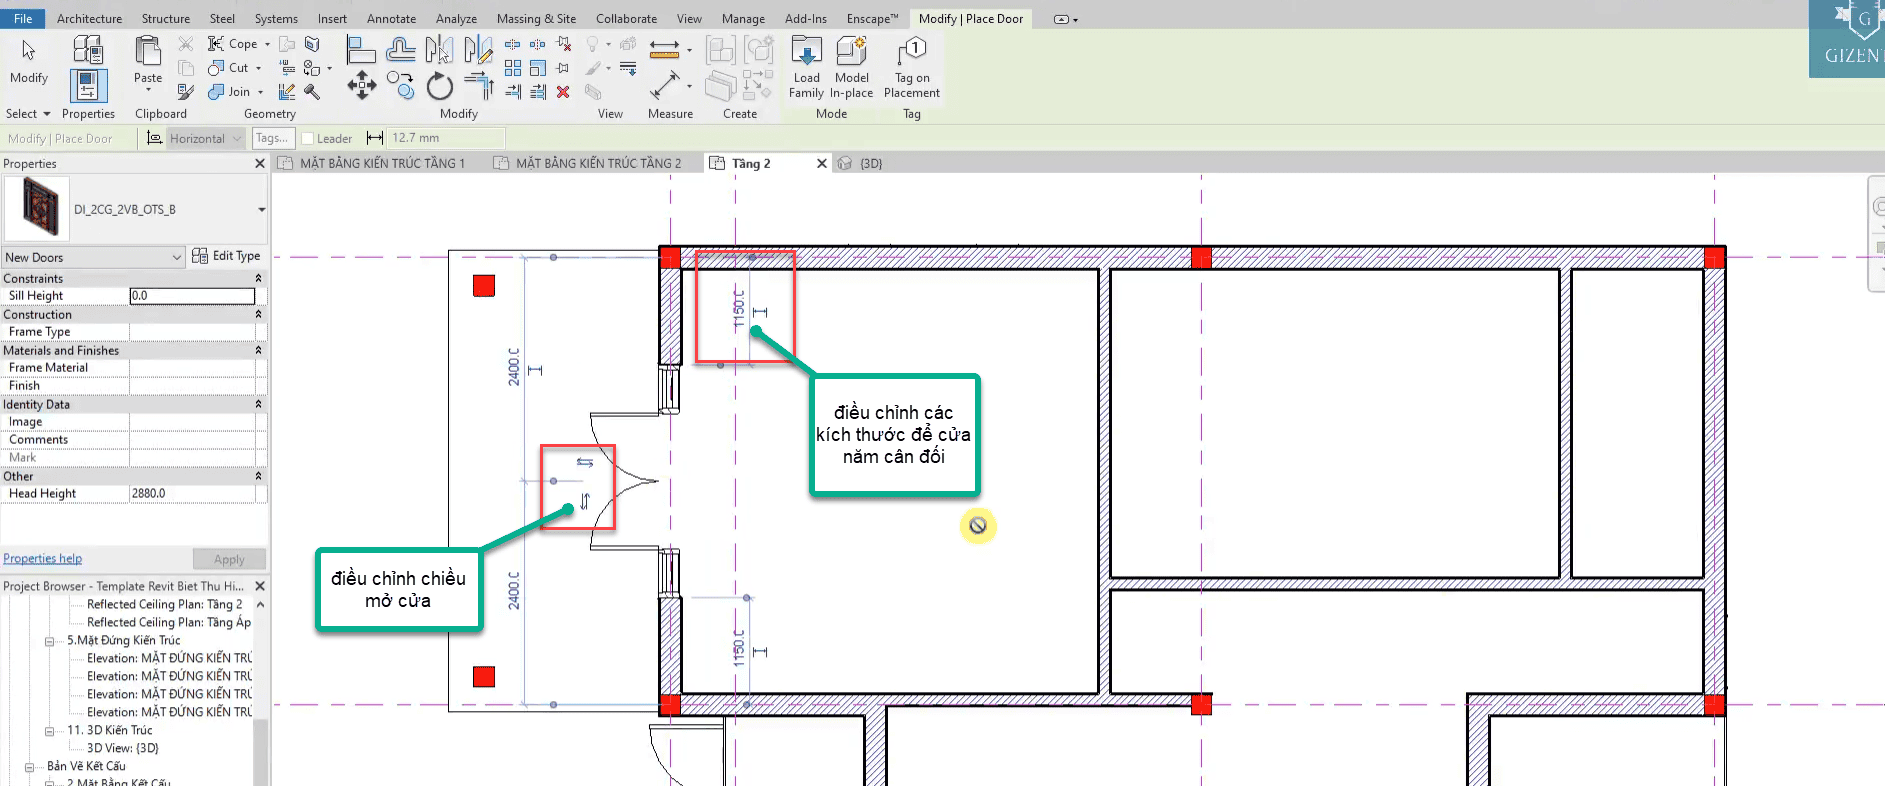The width and height of the screenshot is (1885, 786).
Task: Click the Aligned Dimension icon
Action: tap(664, 86)
